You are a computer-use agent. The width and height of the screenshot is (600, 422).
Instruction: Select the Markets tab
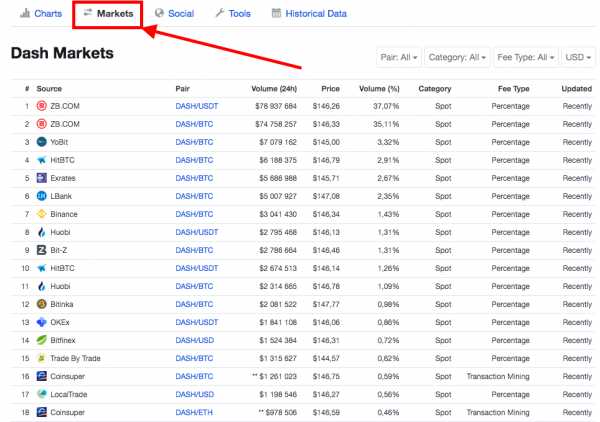108,13
